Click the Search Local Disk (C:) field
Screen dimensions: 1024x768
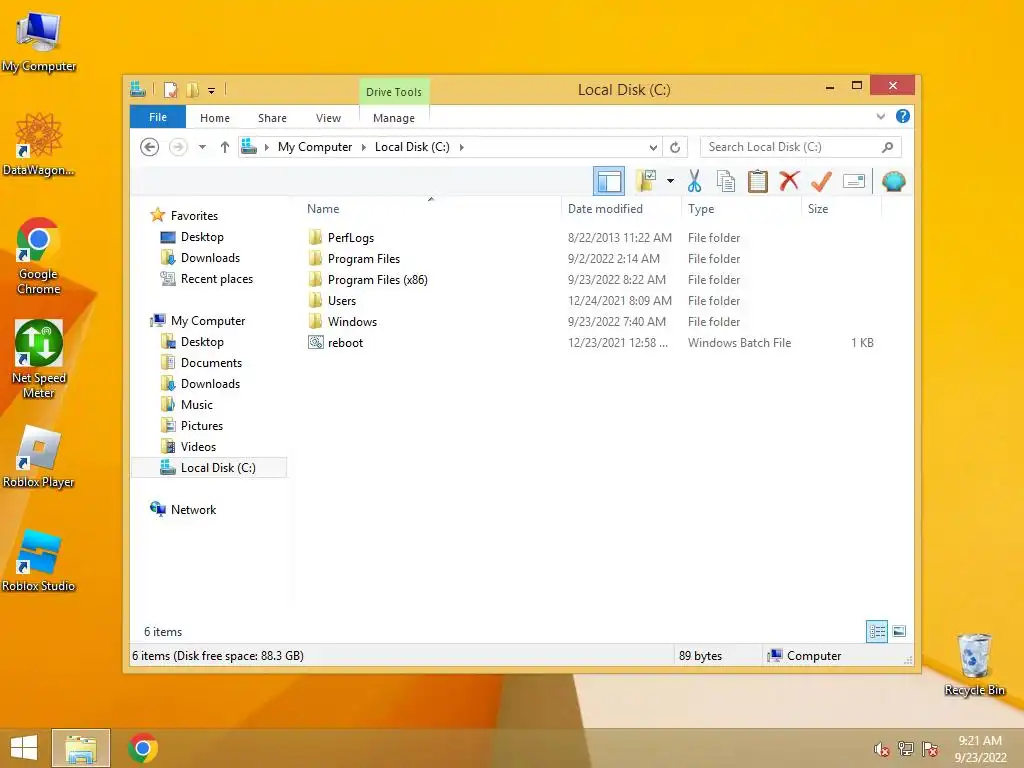[x=801, y=147]
